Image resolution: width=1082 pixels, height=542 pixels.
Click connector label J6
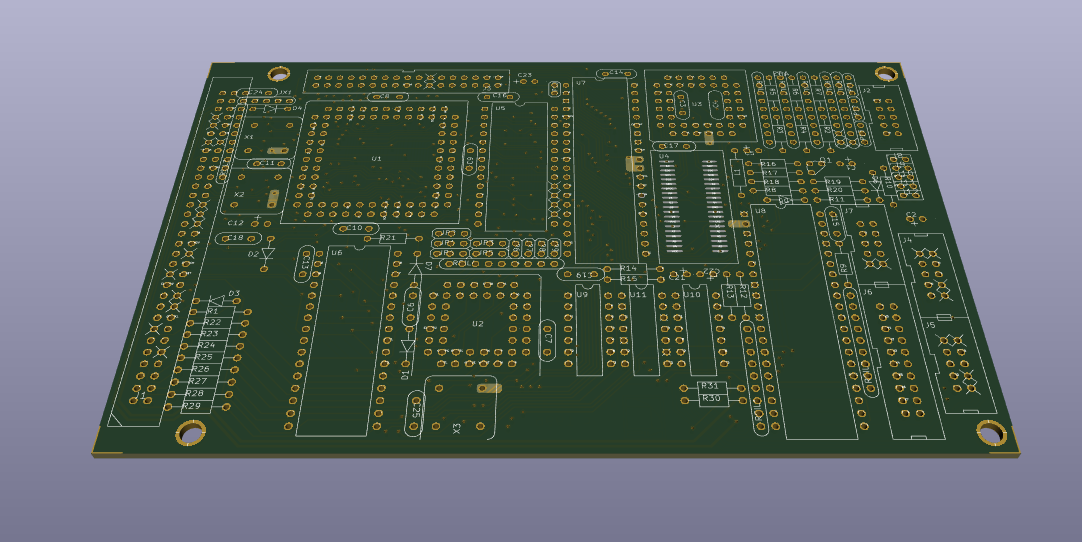click(867, 292)
